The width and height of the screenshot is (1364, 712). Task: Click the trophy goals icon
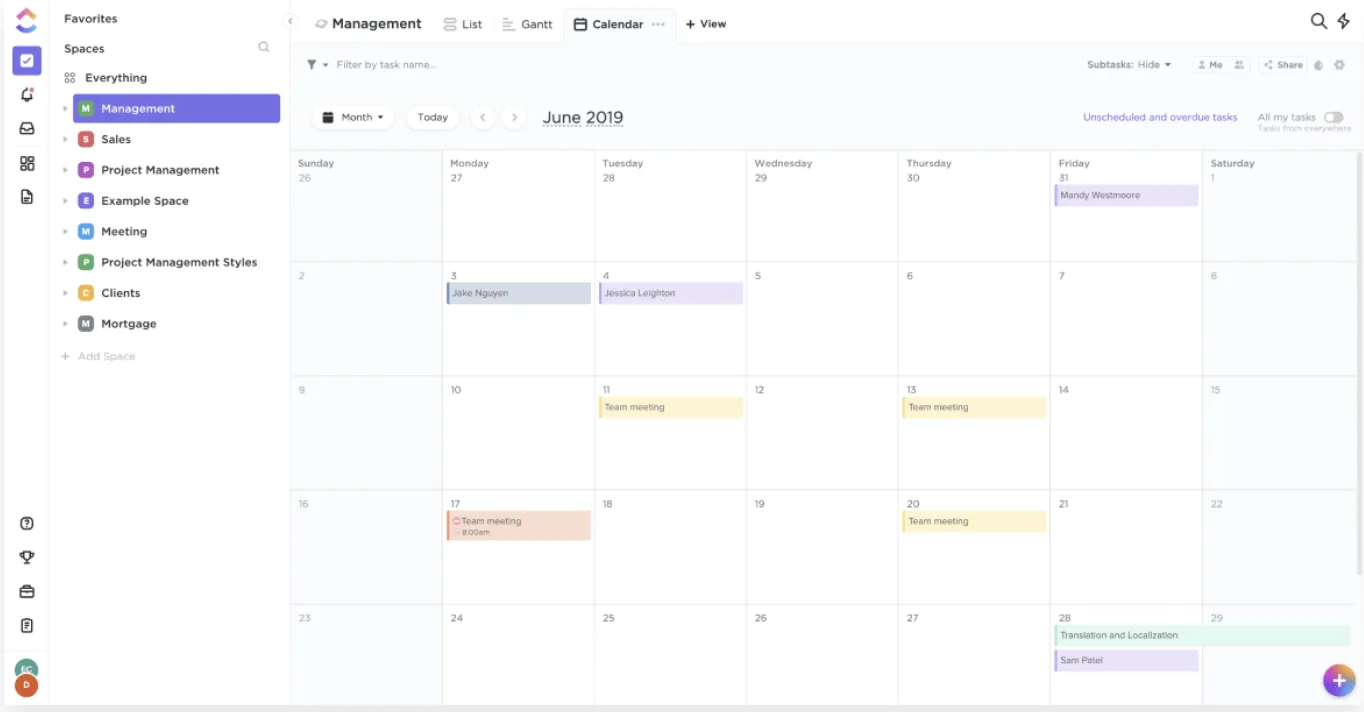point(27,557)
